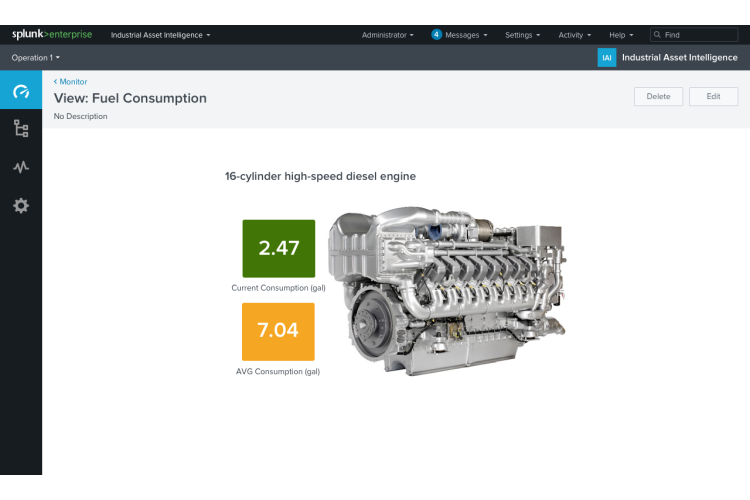Expand the Administrator user menu
The width and height of the screenshot is (750, 500).
point(387,35)
